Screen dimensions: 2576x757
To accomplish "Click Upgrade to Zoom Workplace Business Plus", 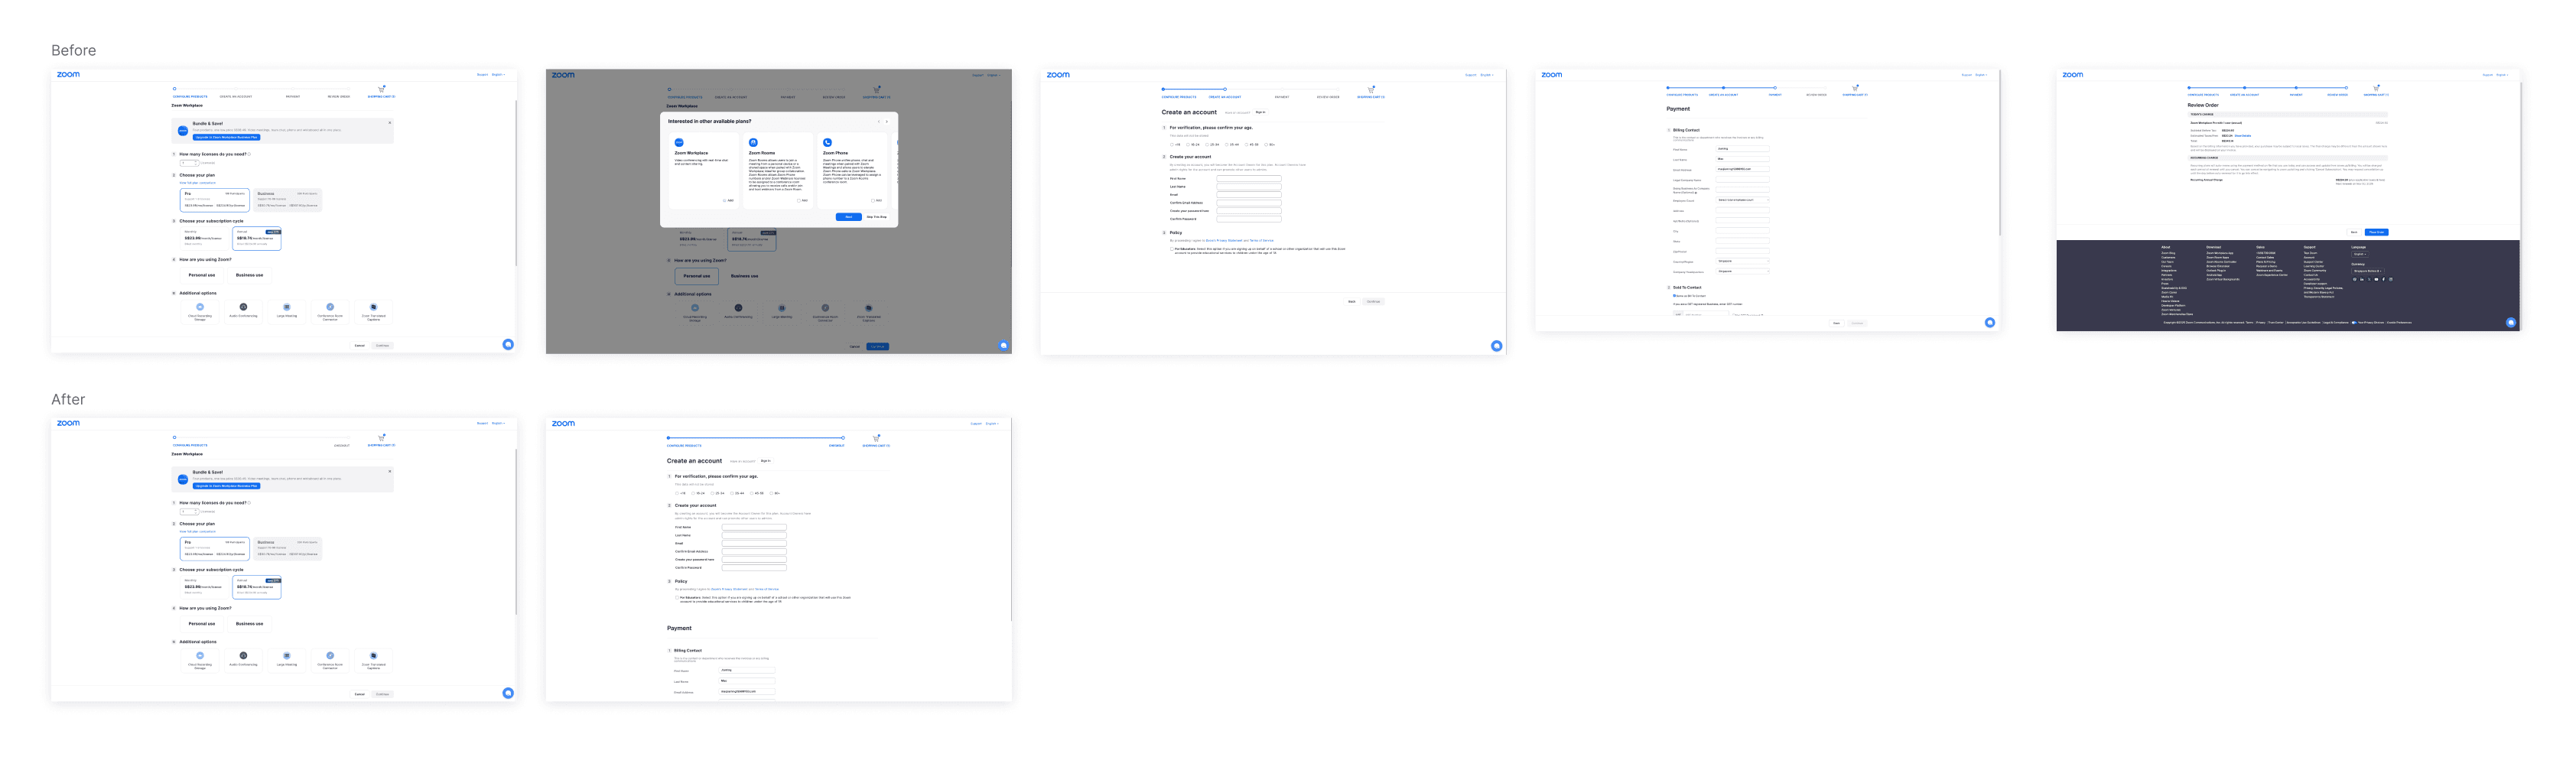I will pyautogui.click(x=227, y=138).
